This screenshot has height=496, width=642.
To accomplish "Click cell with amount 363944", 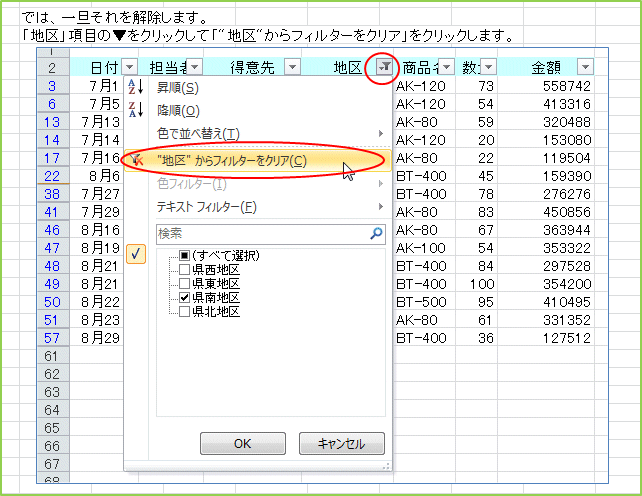I will (x=545, y=230).
